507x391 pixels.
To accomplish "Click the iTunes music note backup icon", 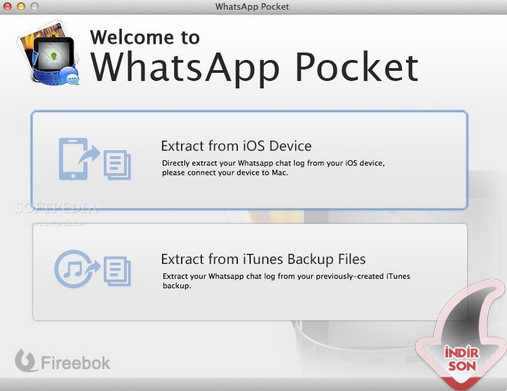I will tap(93, 269).
